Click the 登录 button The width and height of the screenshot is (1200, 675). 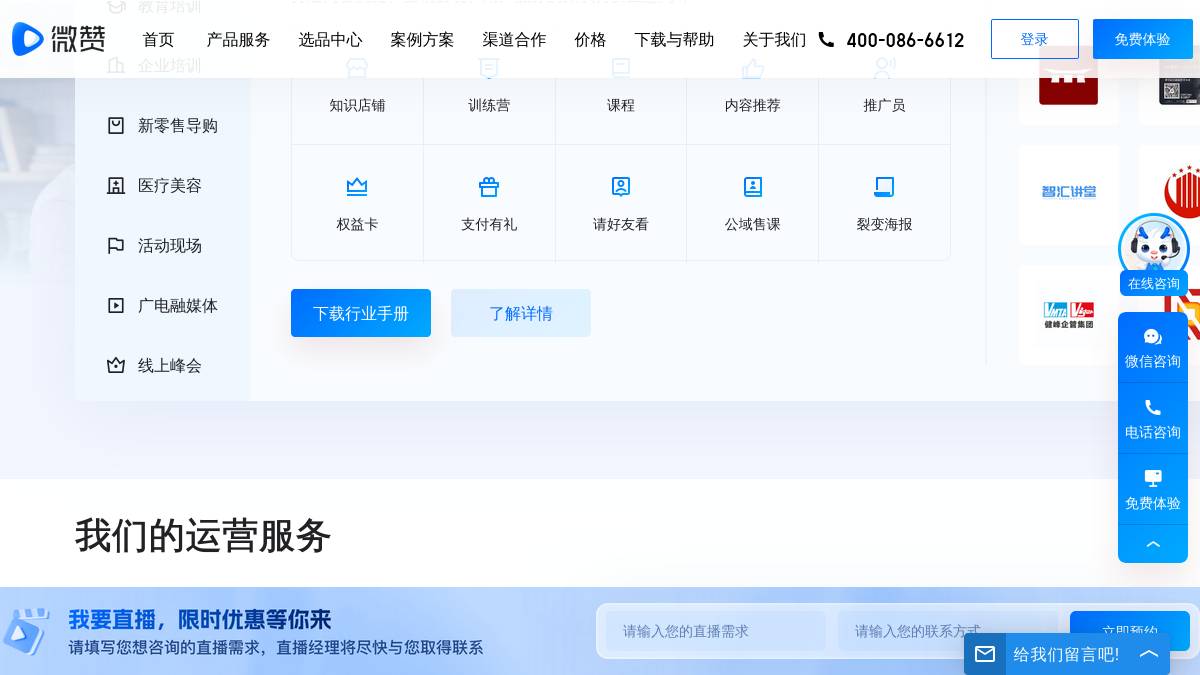pyautogui.click(x=1035, y=39)
